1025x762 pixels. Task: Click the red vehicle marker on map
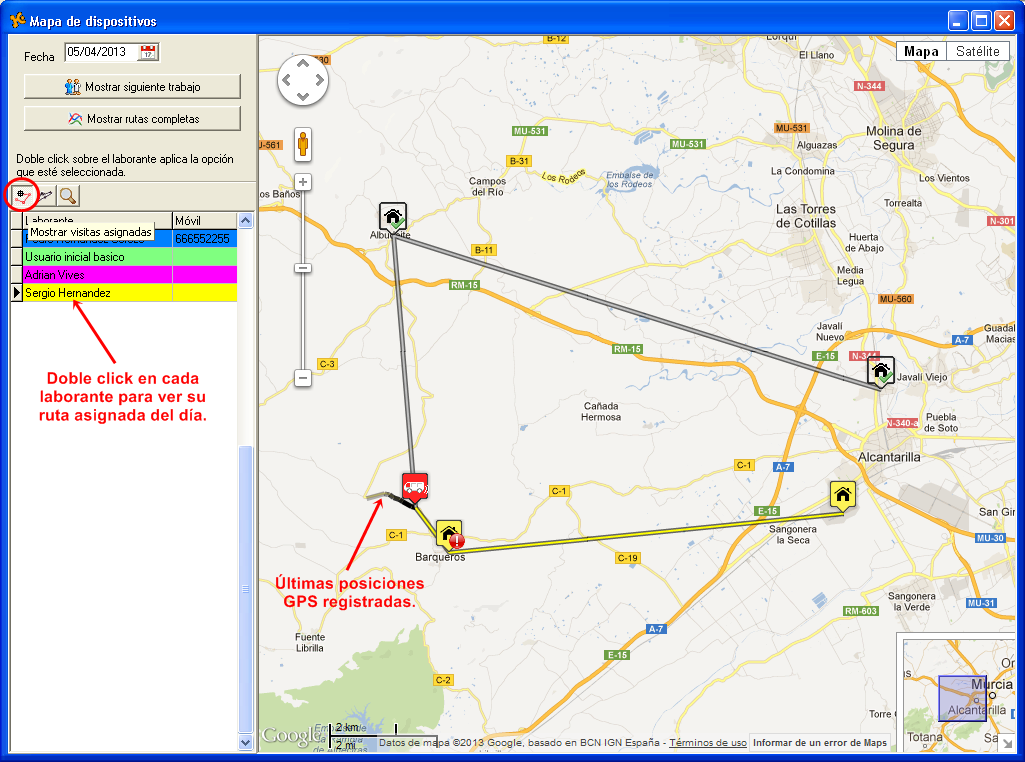414,487
